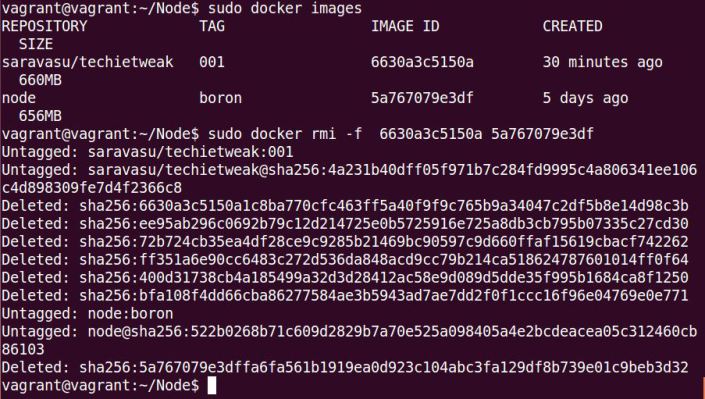Click the 660MB size value

(x=40, y=80)
